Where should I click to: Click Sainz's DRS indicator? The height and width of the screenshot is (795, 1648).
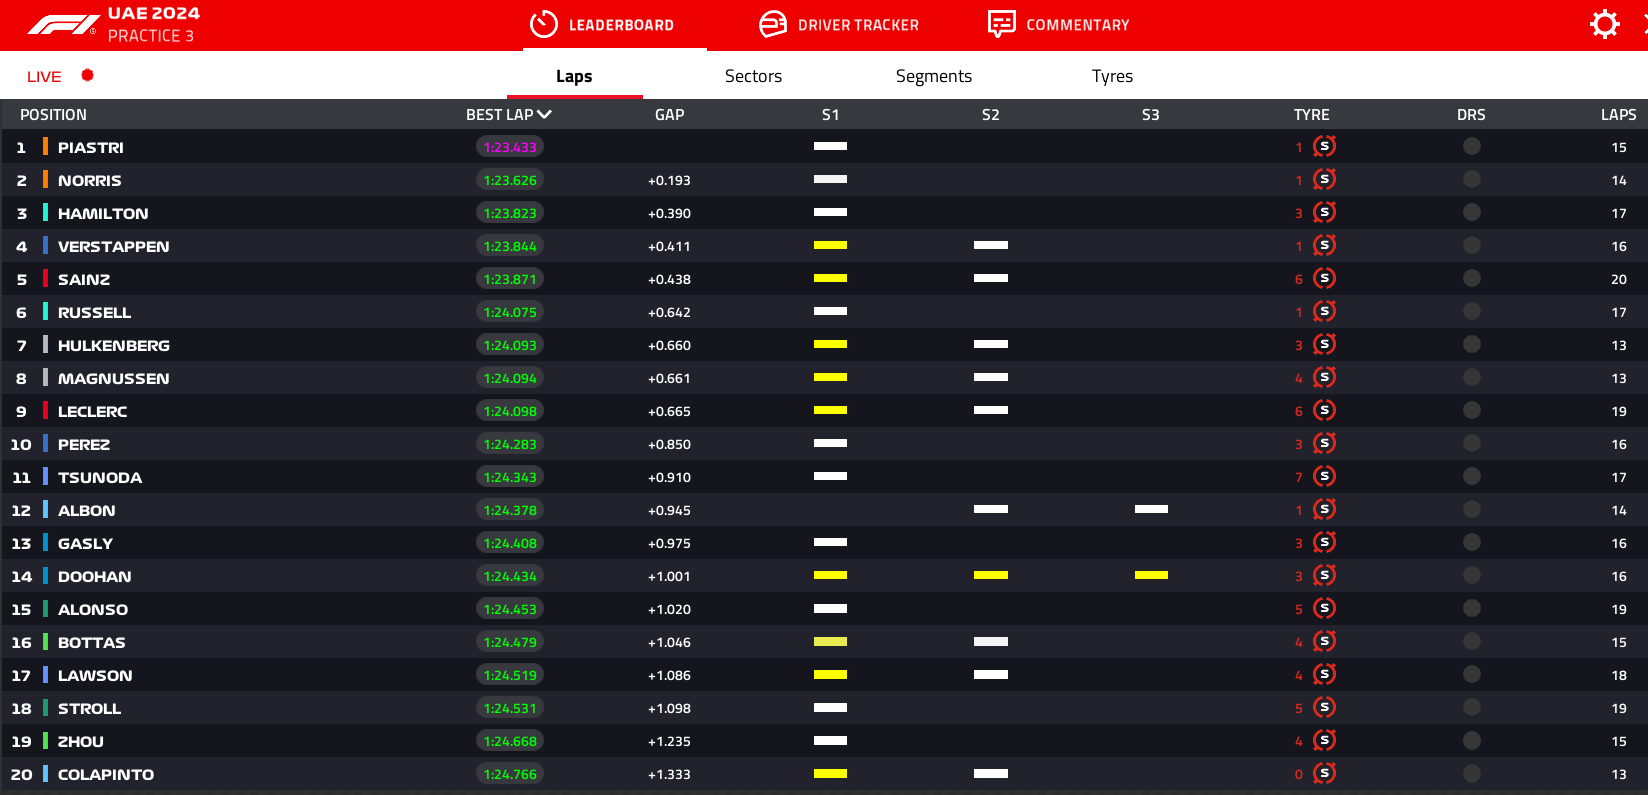pos(1471,278)
